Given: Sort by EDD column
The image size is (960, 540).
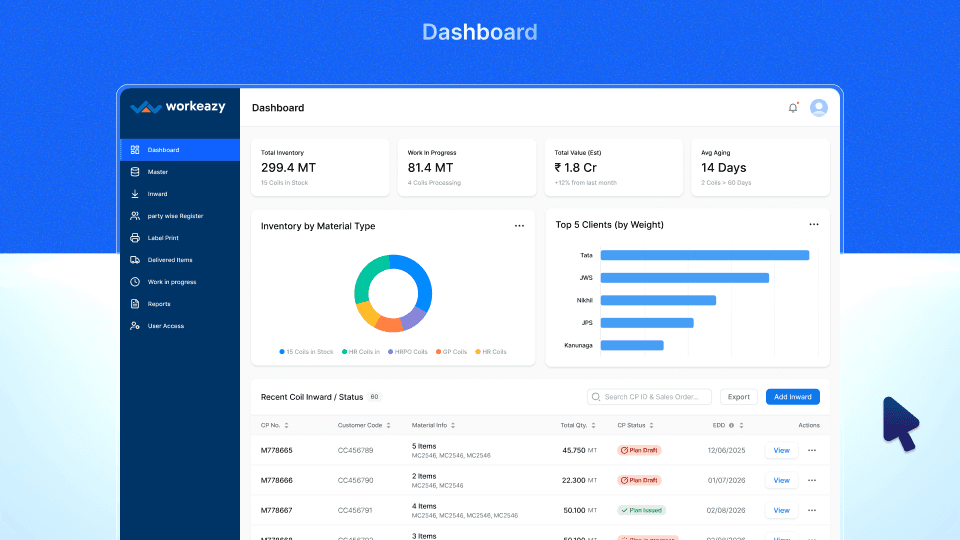Looking at the screenshot, I should (x=741, y=426).
